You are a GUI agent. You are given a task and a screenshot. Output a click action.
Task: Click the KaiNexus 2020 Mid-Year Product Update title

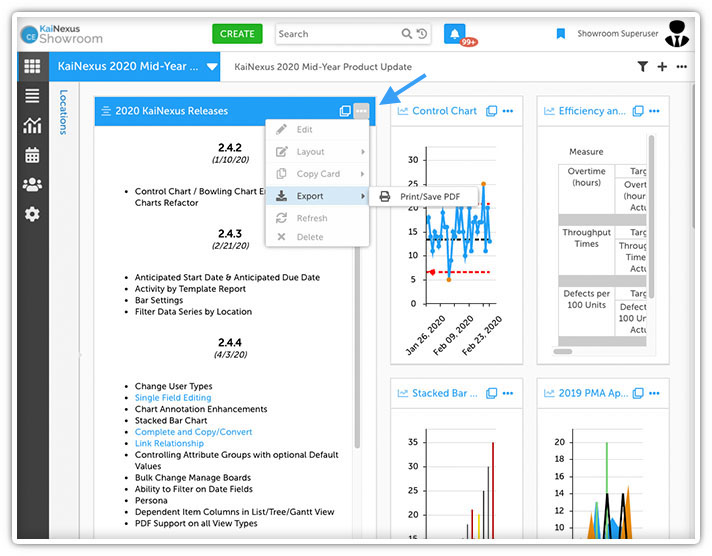click(x=323, y=67)
